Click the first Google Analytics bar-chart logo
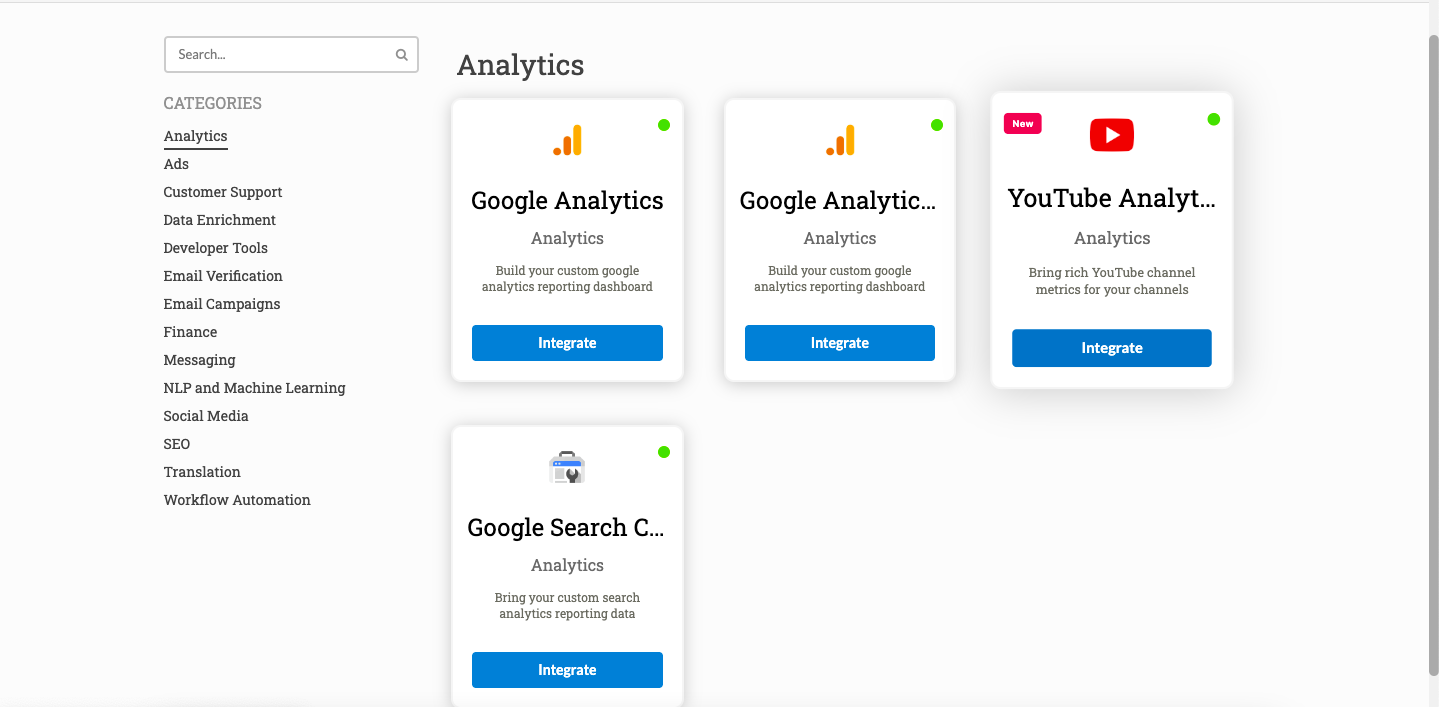The image size is (1439, 707). pos(567,140)
